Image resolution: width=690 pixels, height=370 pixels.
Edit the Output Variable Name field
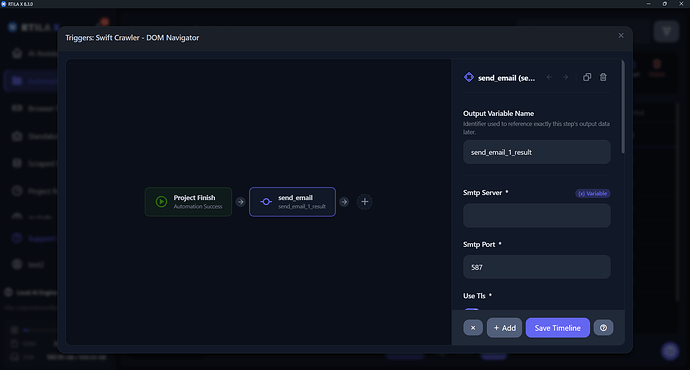point(537,152)
